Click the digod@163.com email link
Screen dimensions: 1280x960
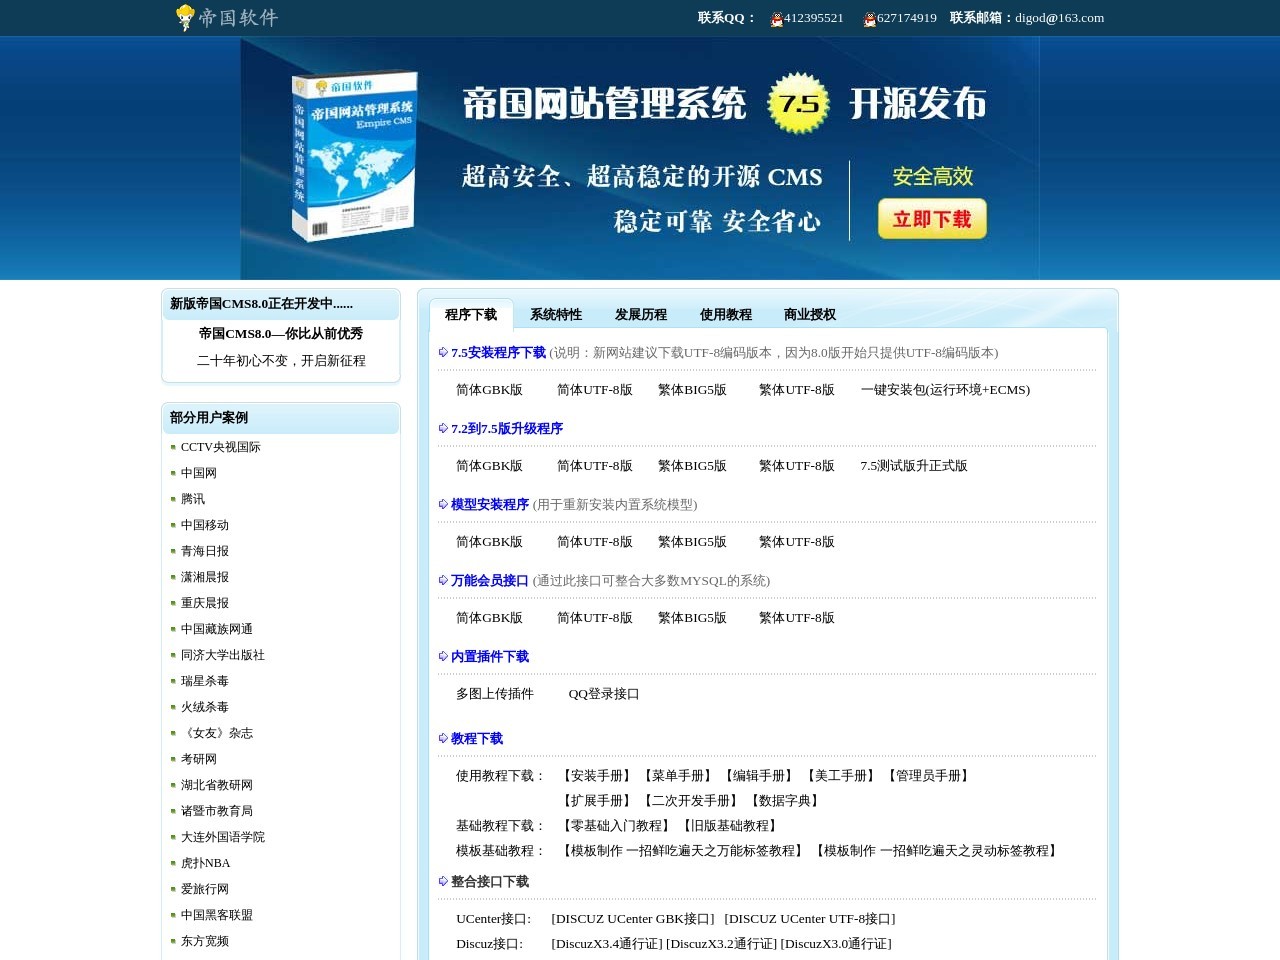point(1059,18)
